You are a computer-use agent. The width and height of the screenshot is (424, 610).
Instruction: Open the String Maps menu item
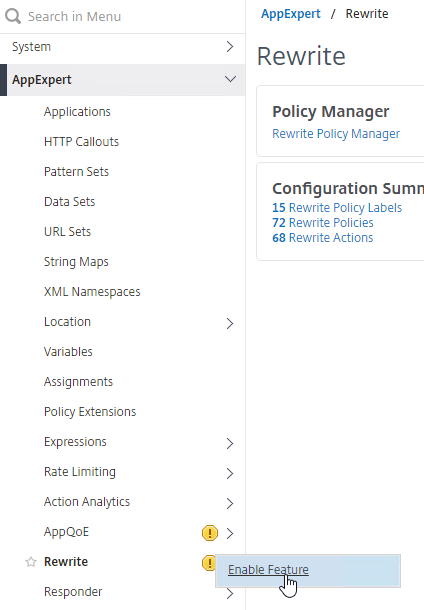click(76, 262)
